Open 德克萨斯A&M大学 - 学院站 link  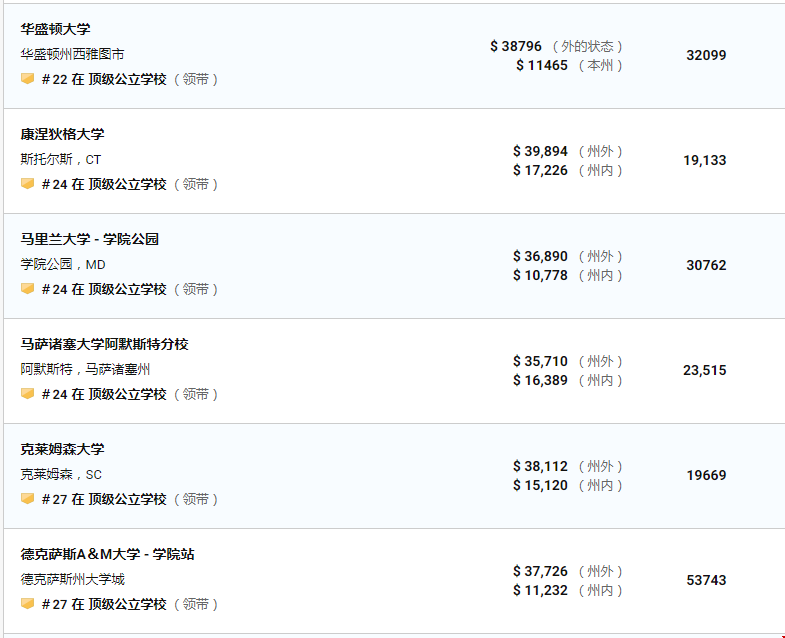[107, 554]
